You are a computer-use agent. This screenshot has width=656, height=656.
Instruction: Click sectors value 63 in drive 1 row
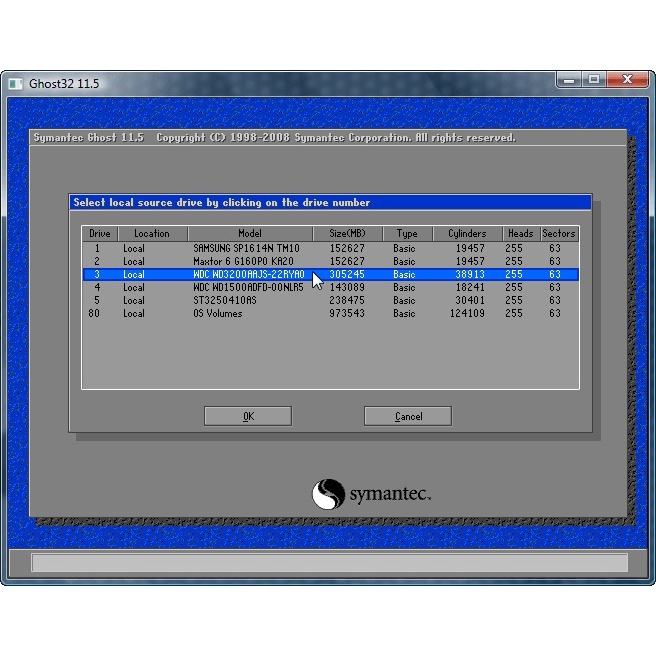(x=555, y=249)
